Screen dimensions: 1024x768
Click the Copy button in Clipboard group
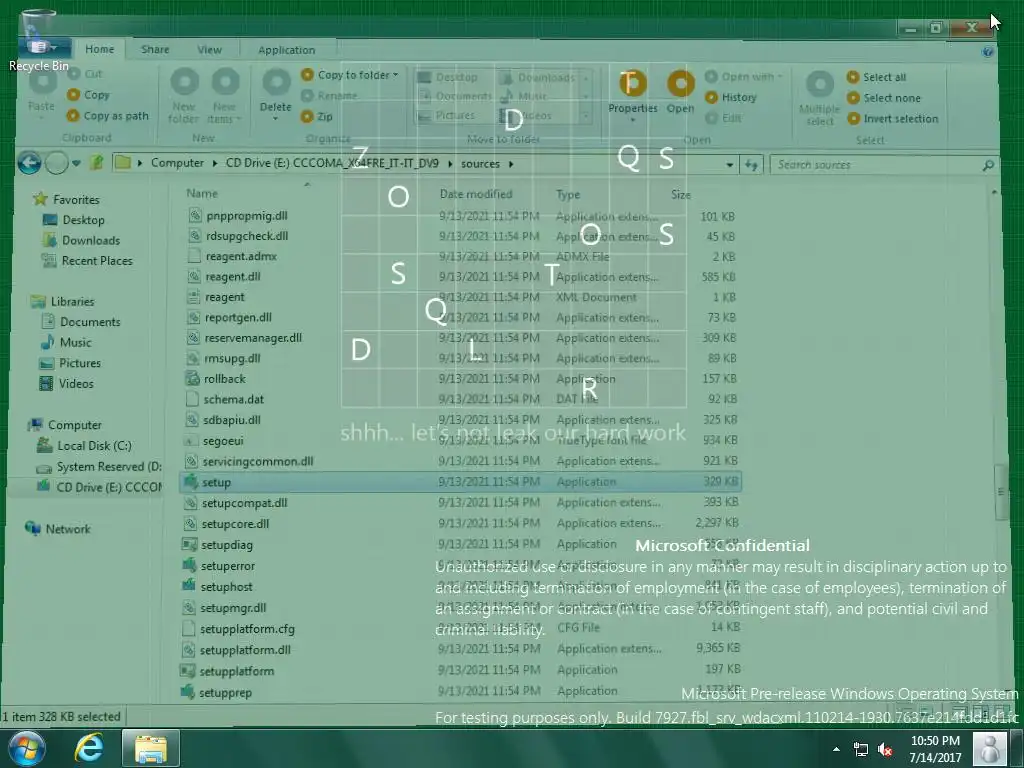89,95
